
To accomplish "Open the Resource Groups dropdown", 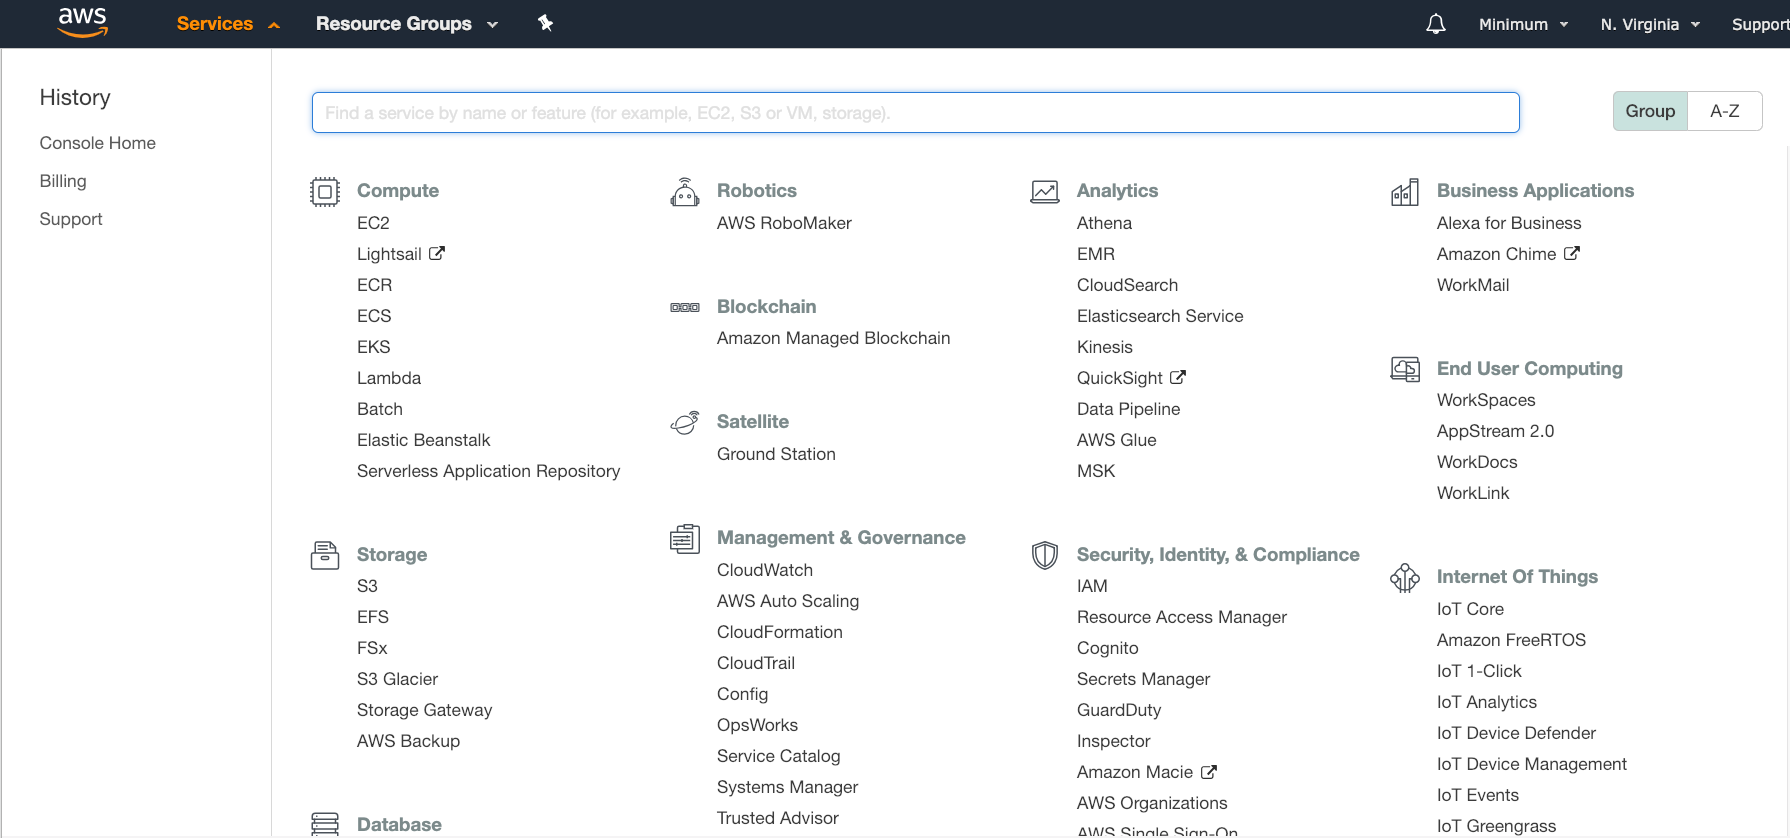I will (x=407, y=24).
